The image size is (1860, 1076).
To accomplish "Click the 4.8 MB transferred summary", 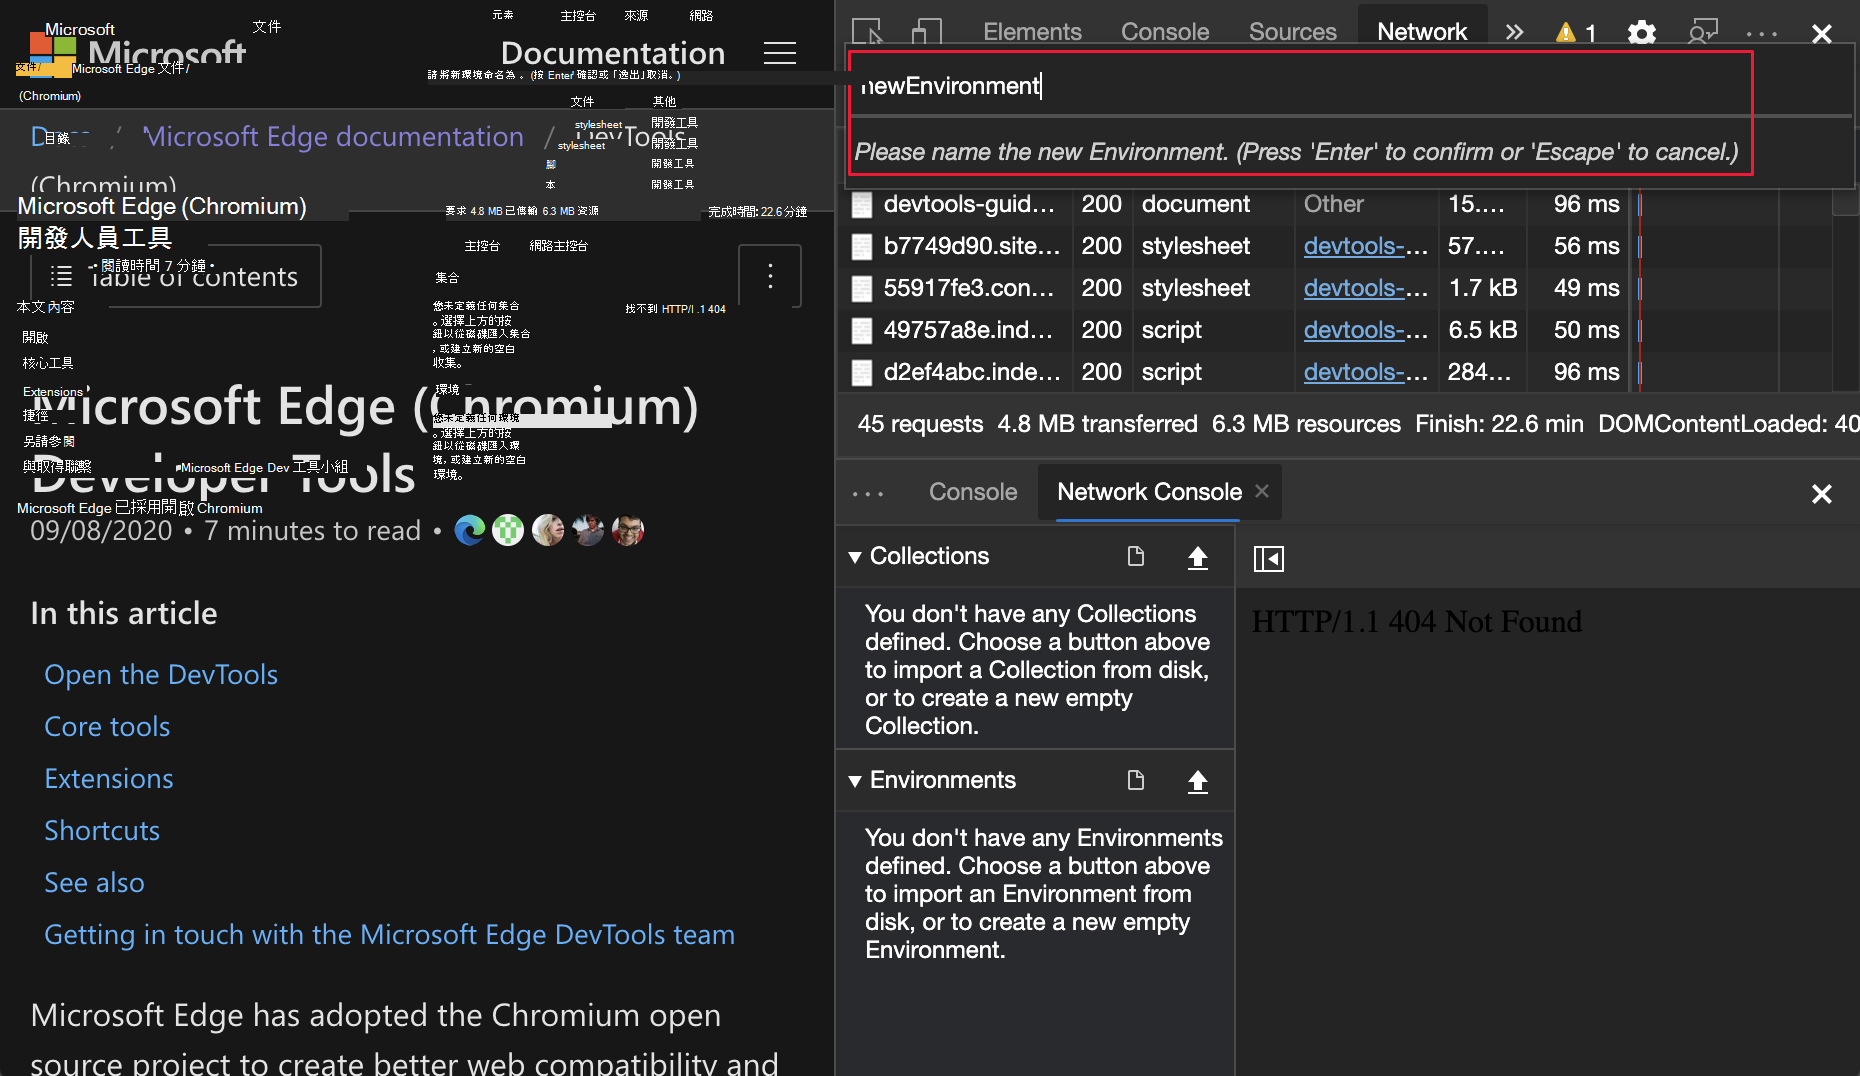I will (x=1097, y=424).
